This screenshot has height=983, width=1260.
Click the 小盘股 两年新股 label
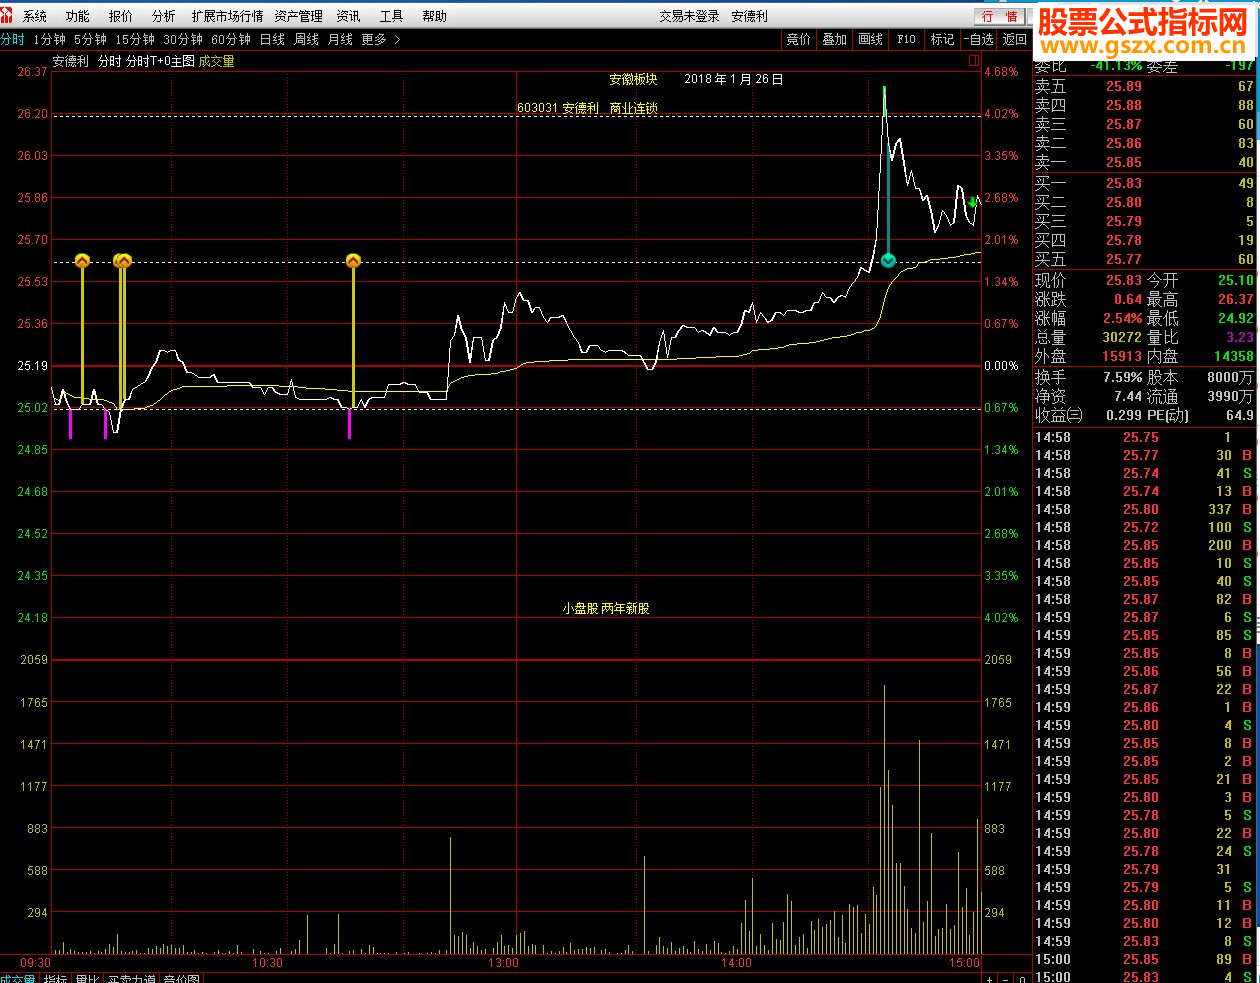(606, 608)
